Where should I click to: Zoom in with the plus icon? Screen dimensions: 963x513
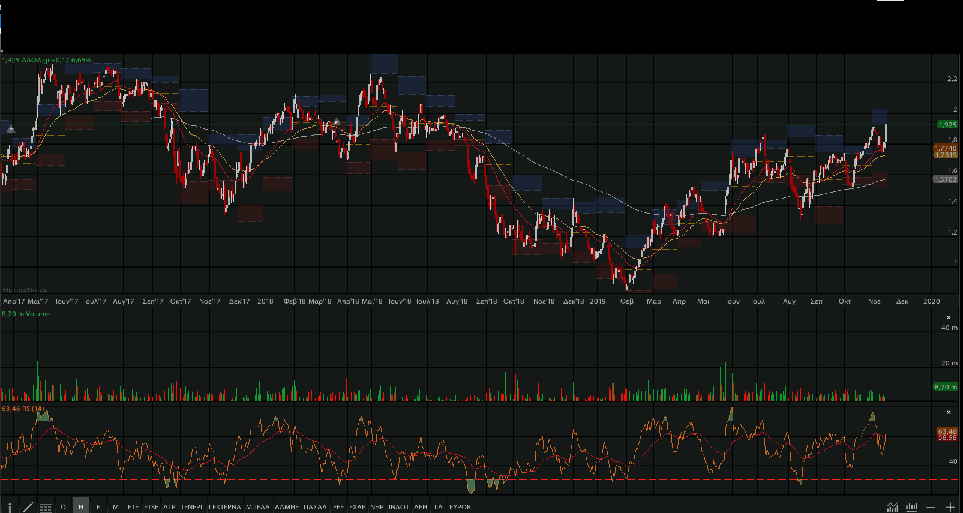[950, 507]
